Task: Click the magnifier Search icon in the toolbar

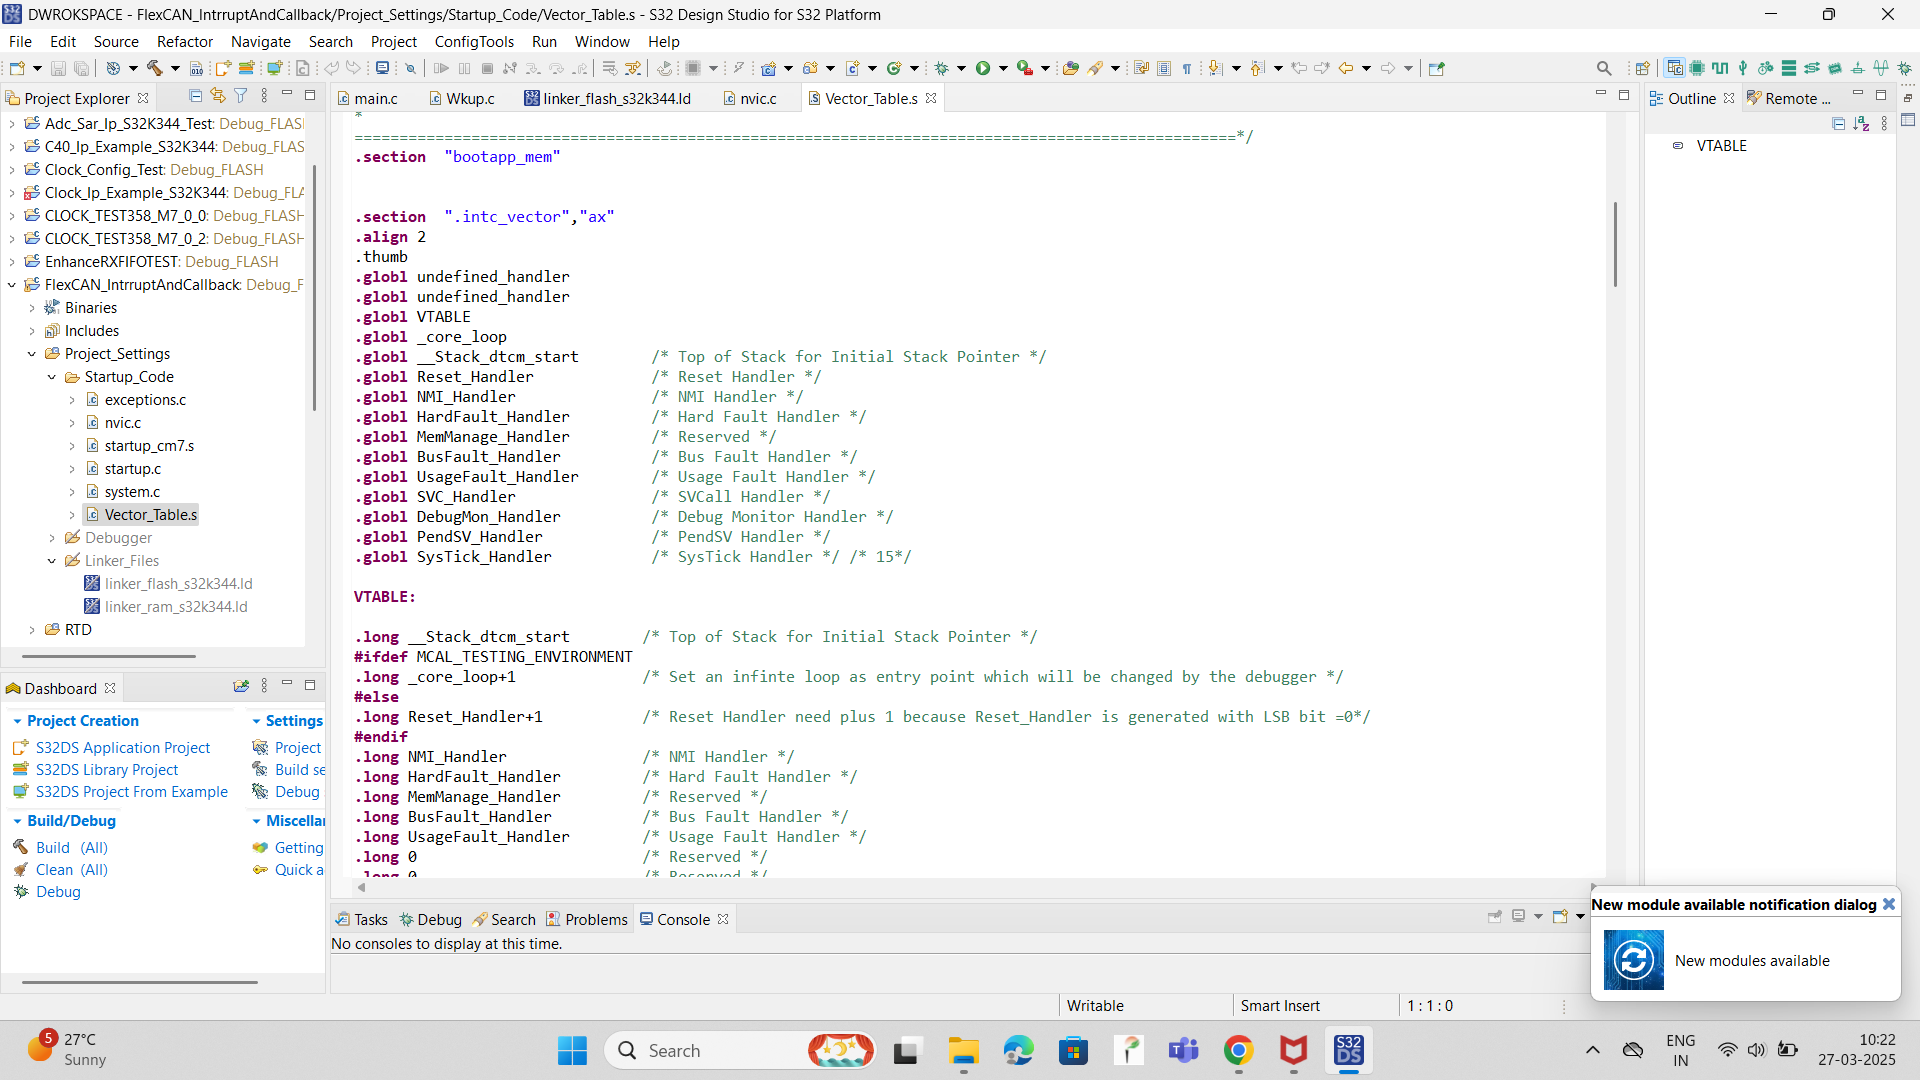Action: [x=1604, y=68]
